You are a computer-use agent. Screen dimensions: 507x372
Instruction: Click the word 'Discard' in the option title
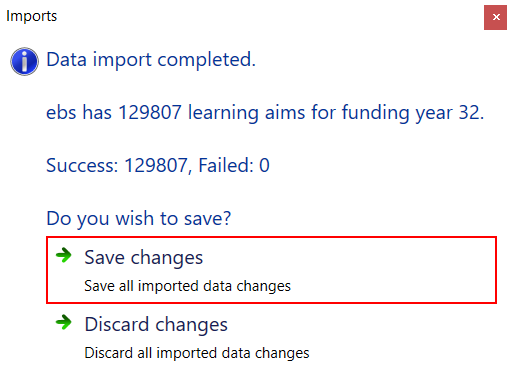[x=117, y=324]
